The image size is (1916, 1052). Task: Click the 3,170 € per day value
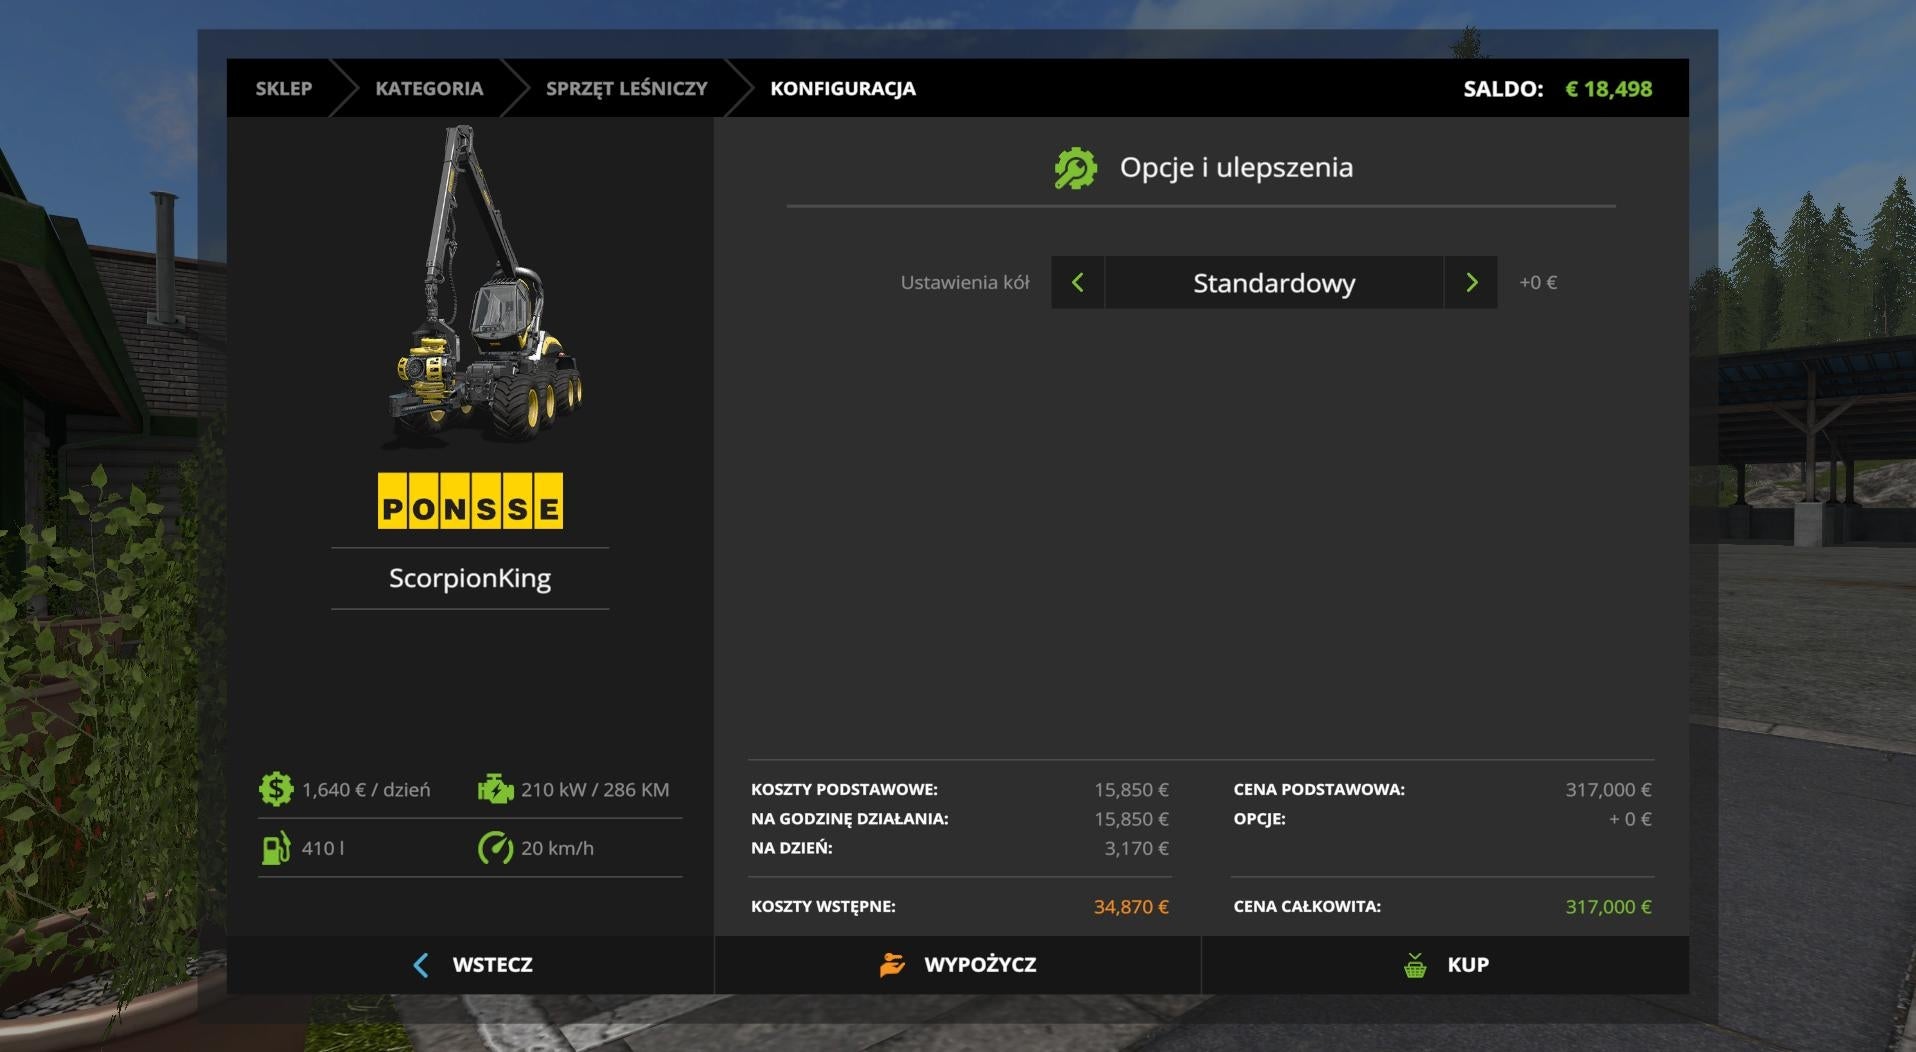click(1136, 848)
